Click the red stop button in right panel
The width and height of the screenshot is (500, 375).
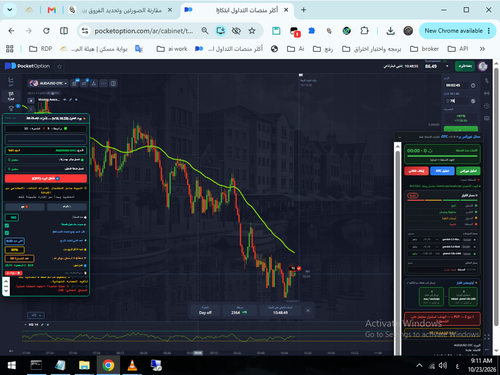tap(416, 171)
